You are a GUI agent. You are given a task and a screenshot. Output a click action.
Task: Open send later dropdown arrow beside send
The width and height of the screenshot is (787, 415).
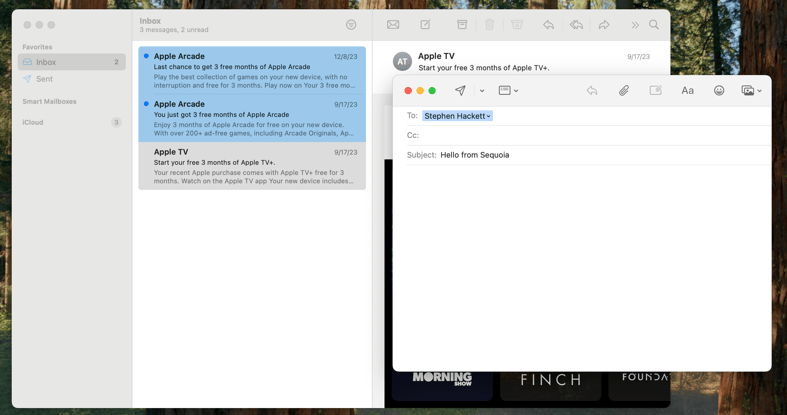(482, 91)
